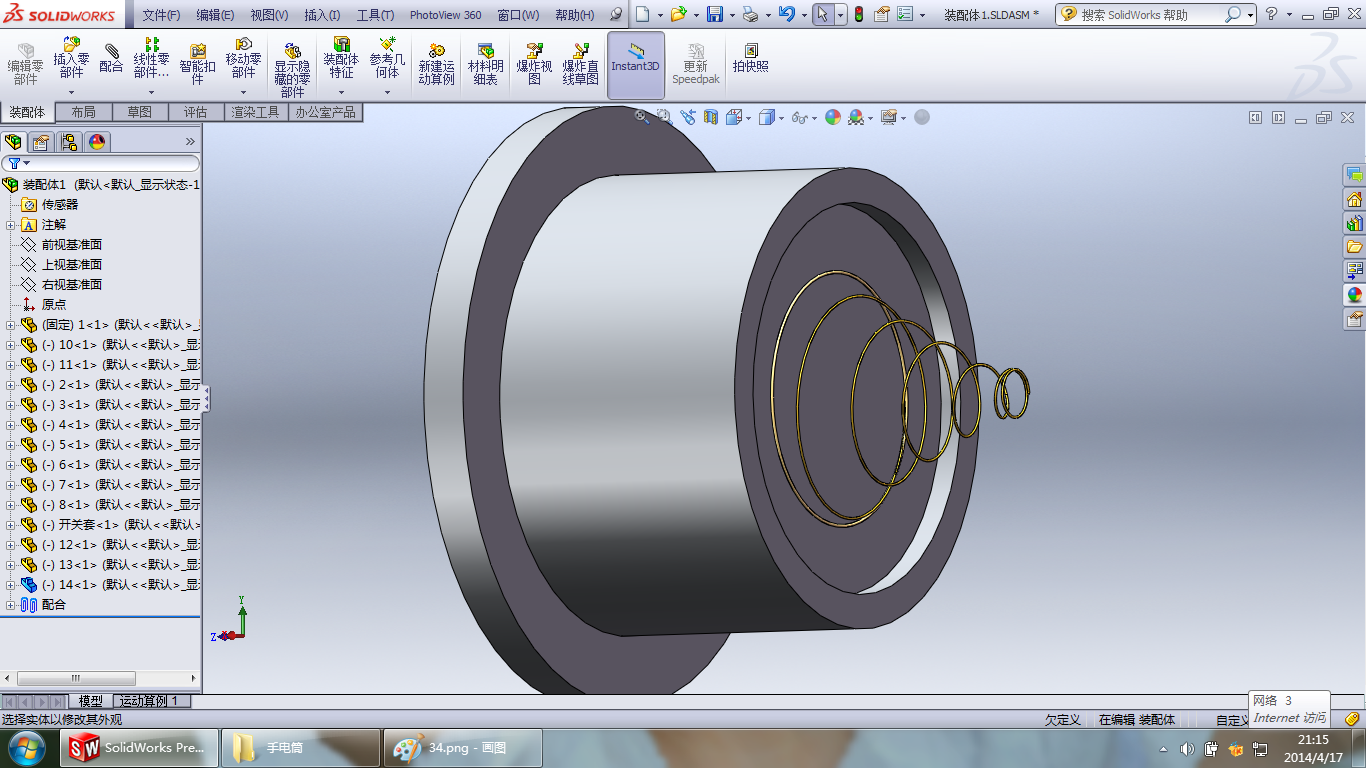The image size is (1366, 768).
Task: Select 传感器 (Sensors) folder
Action: coord(59,205)
